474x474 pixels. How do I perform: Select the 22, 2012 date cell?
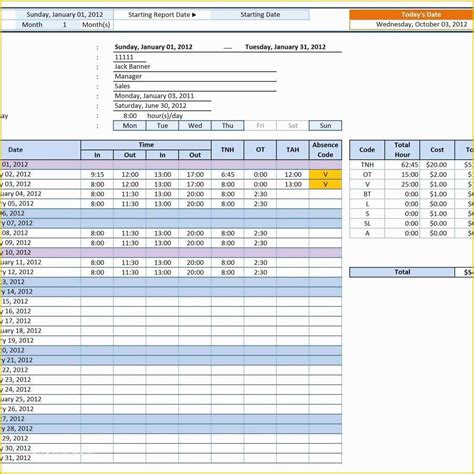(x=40, y=370)
